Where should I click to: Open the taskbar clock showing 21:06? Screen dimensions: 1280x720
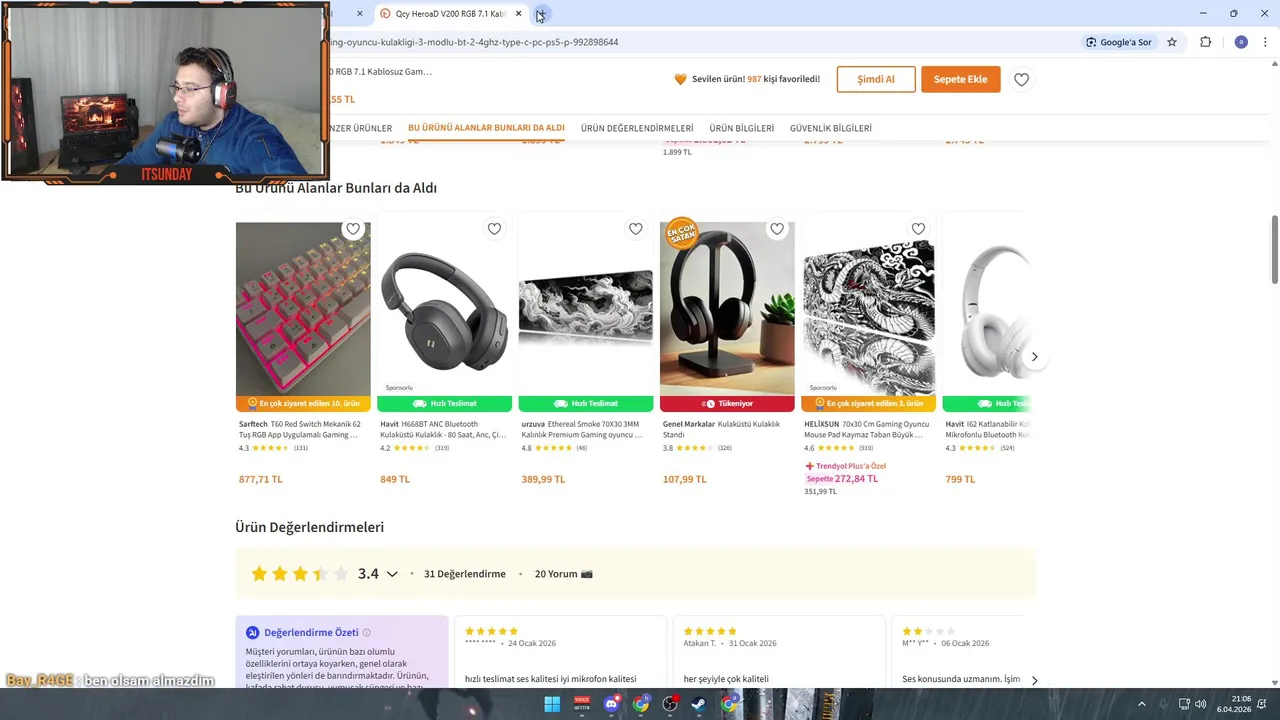(1234, 704)
